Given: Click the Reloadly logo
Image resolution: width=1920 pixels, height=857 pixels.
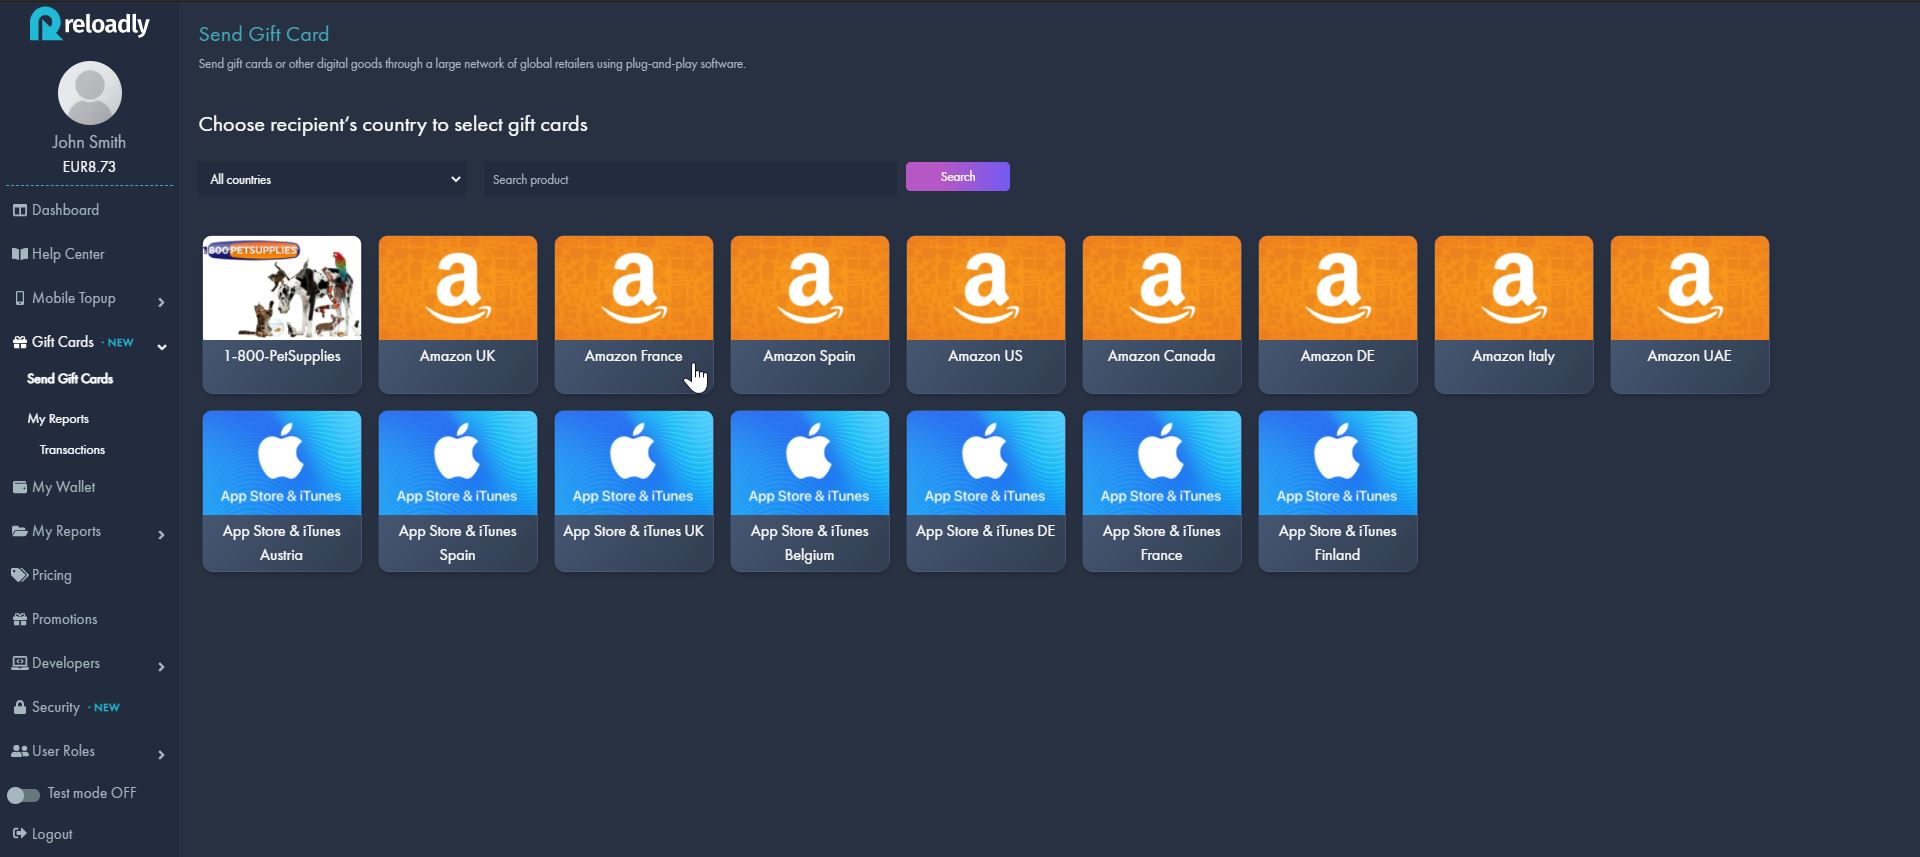Looking at the screenshot, I should pos(89,24).
